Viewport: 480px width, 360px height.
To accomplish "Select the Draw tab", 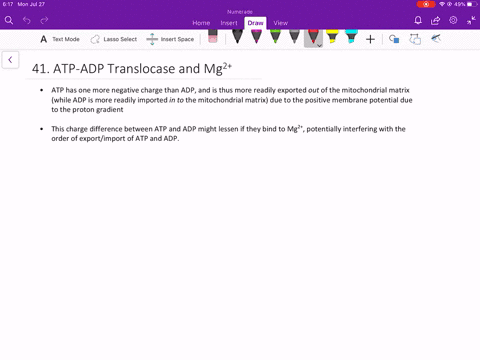I will click(255, 23).
